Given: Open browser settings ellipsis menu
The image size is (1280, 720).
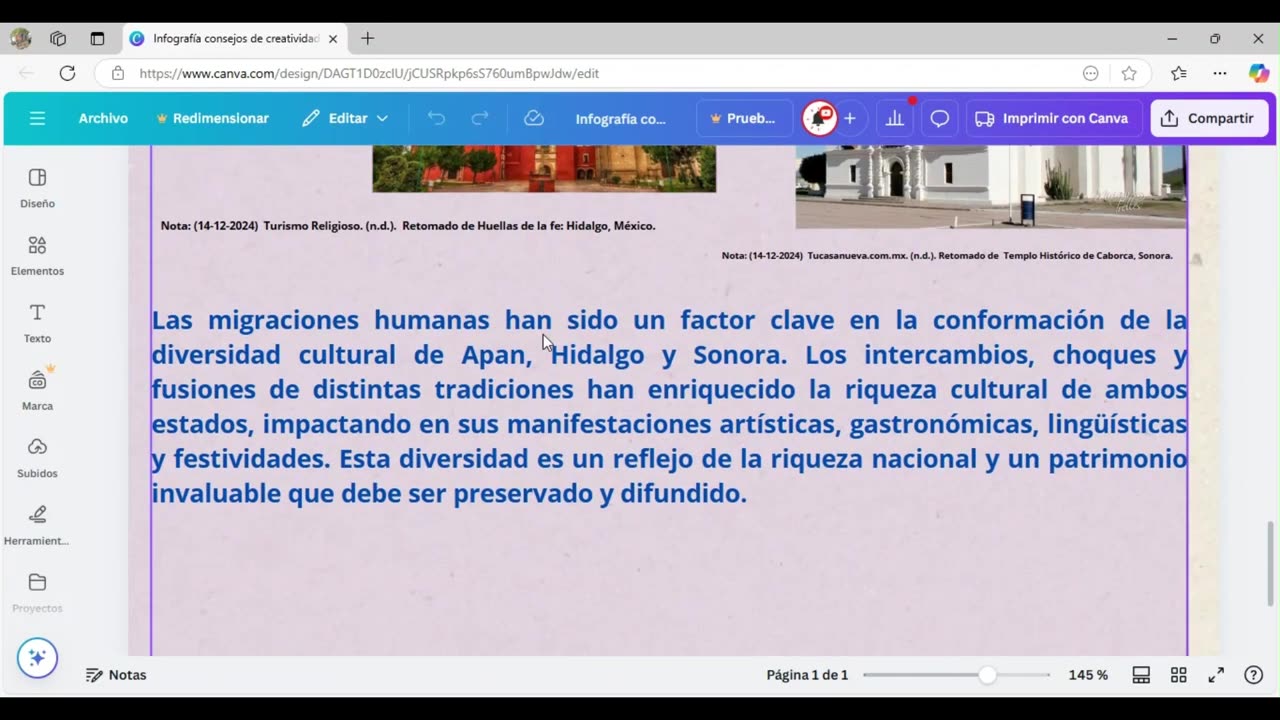Looking at the screenshot, I should point(1220,73).
